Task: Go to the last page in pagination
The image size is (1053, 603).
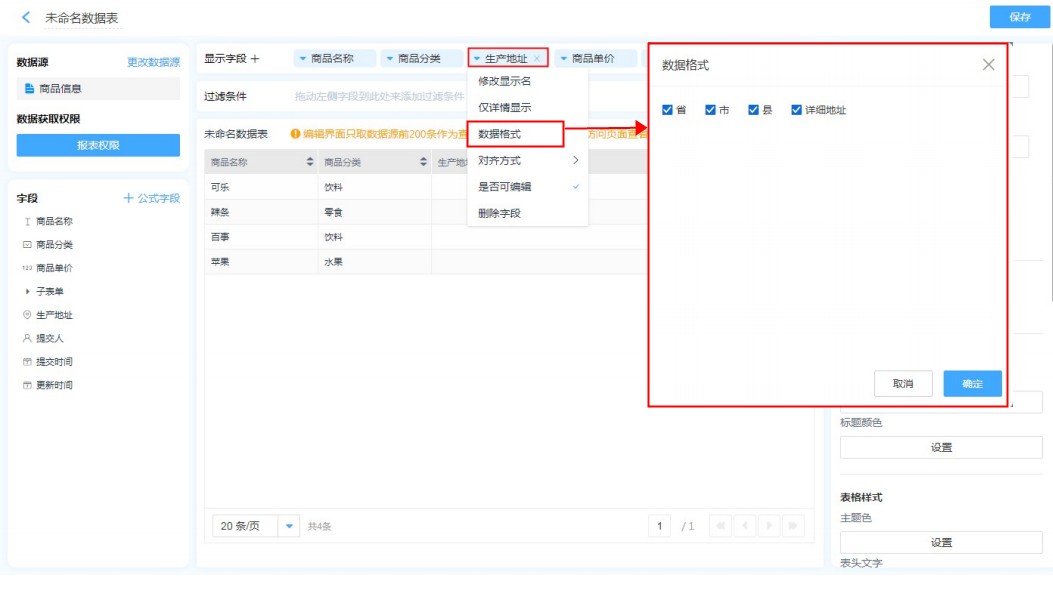Action: pos(793,526)
